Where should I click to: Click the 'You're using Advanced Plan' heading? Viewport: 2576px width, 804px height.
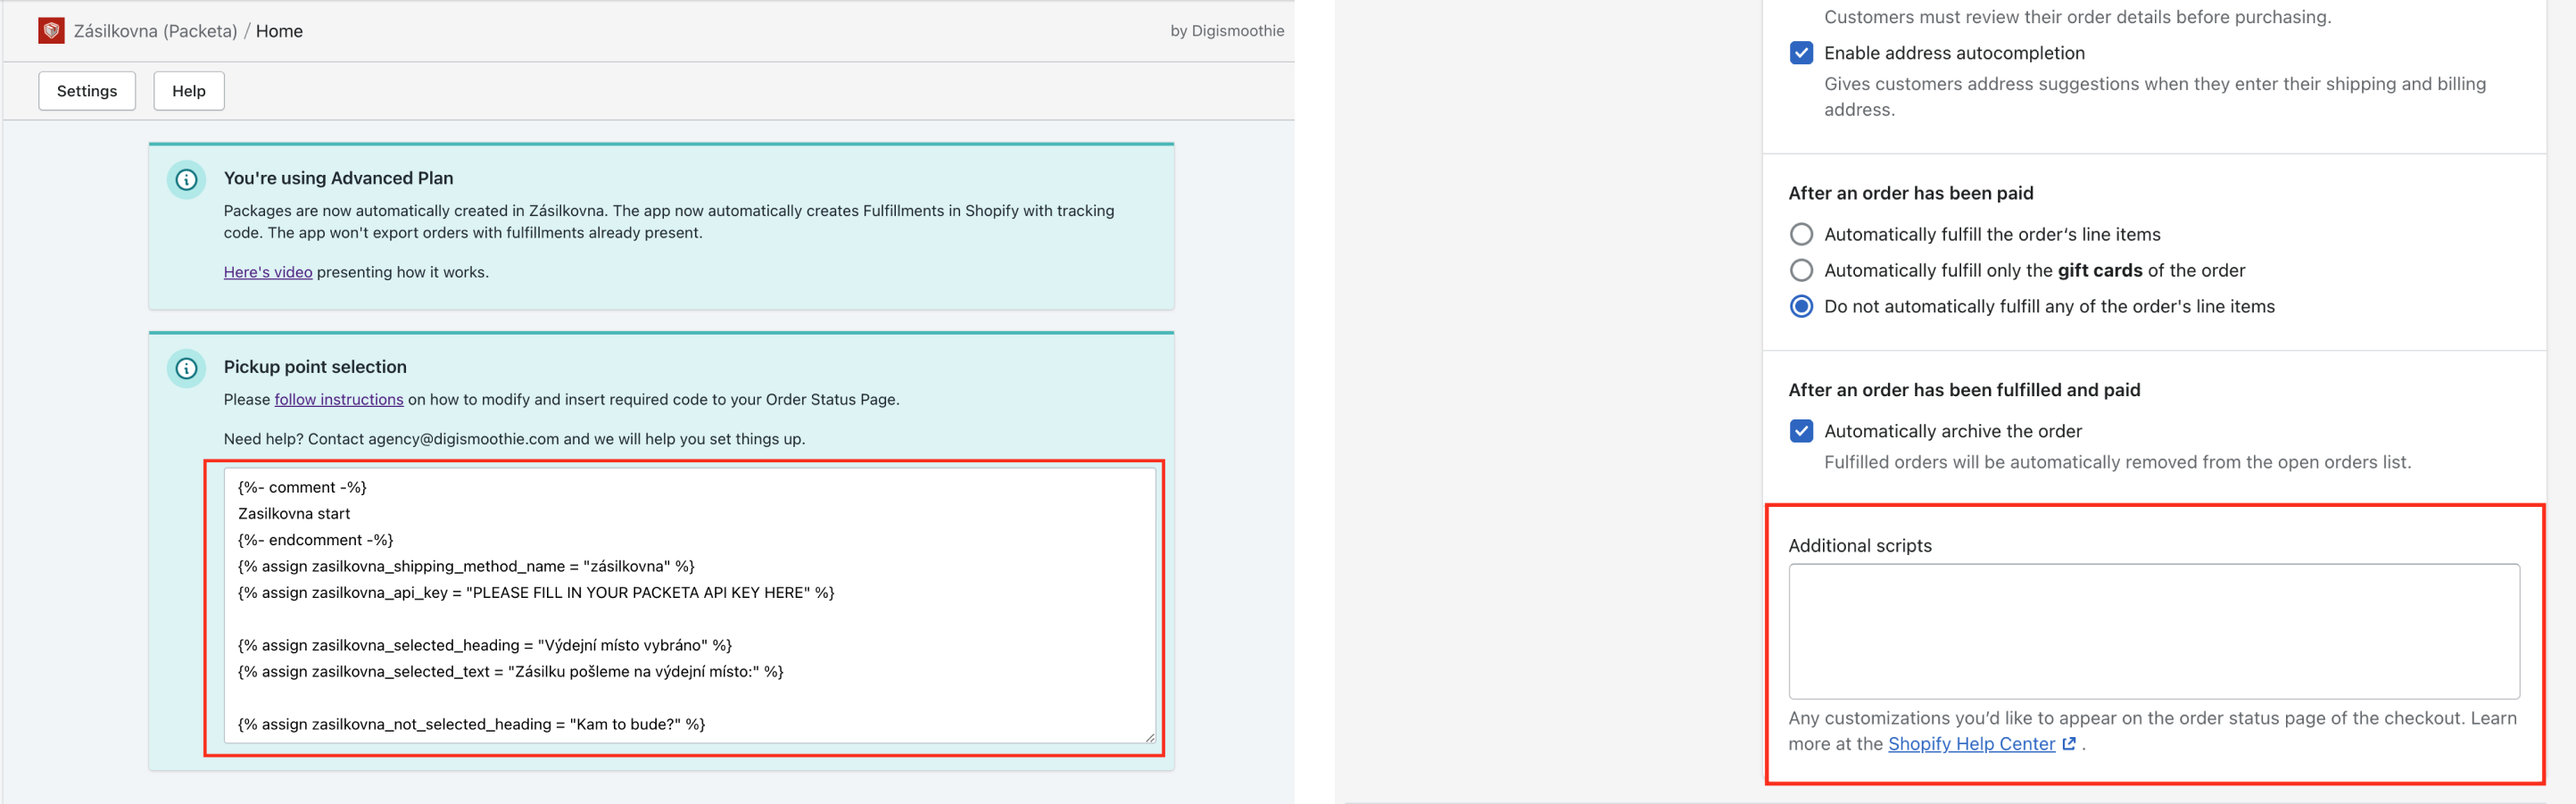pyautogui.click(x=338, y=178)
